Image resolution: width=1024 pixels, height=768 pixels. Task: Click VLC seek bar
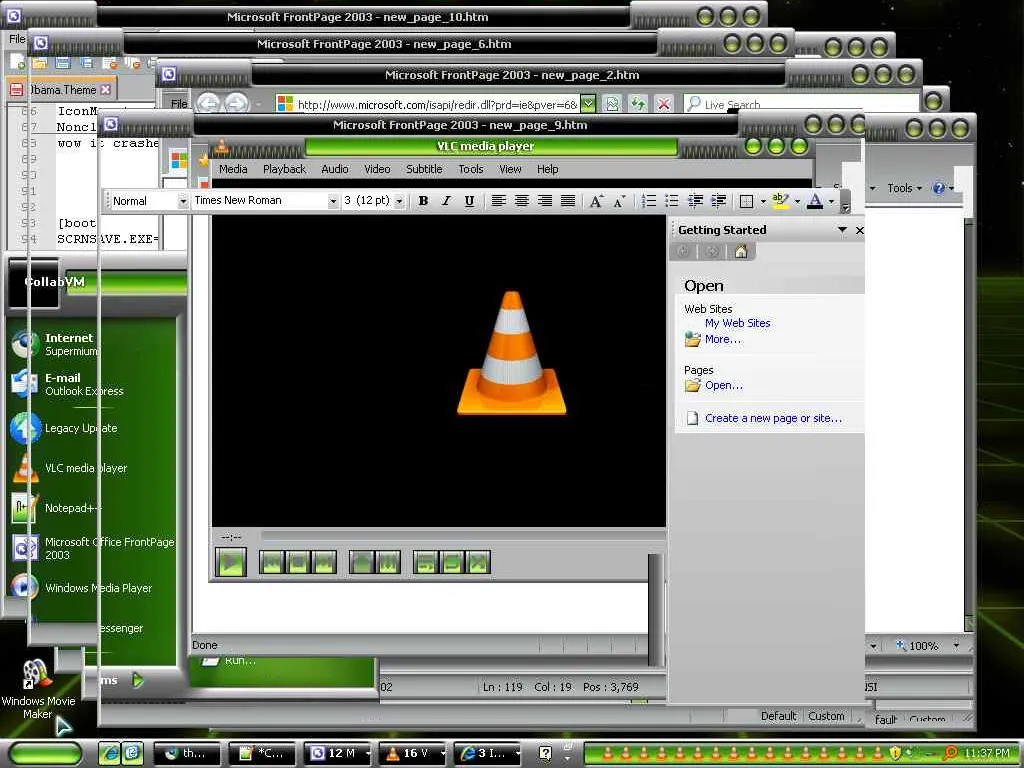click(462, 536)
